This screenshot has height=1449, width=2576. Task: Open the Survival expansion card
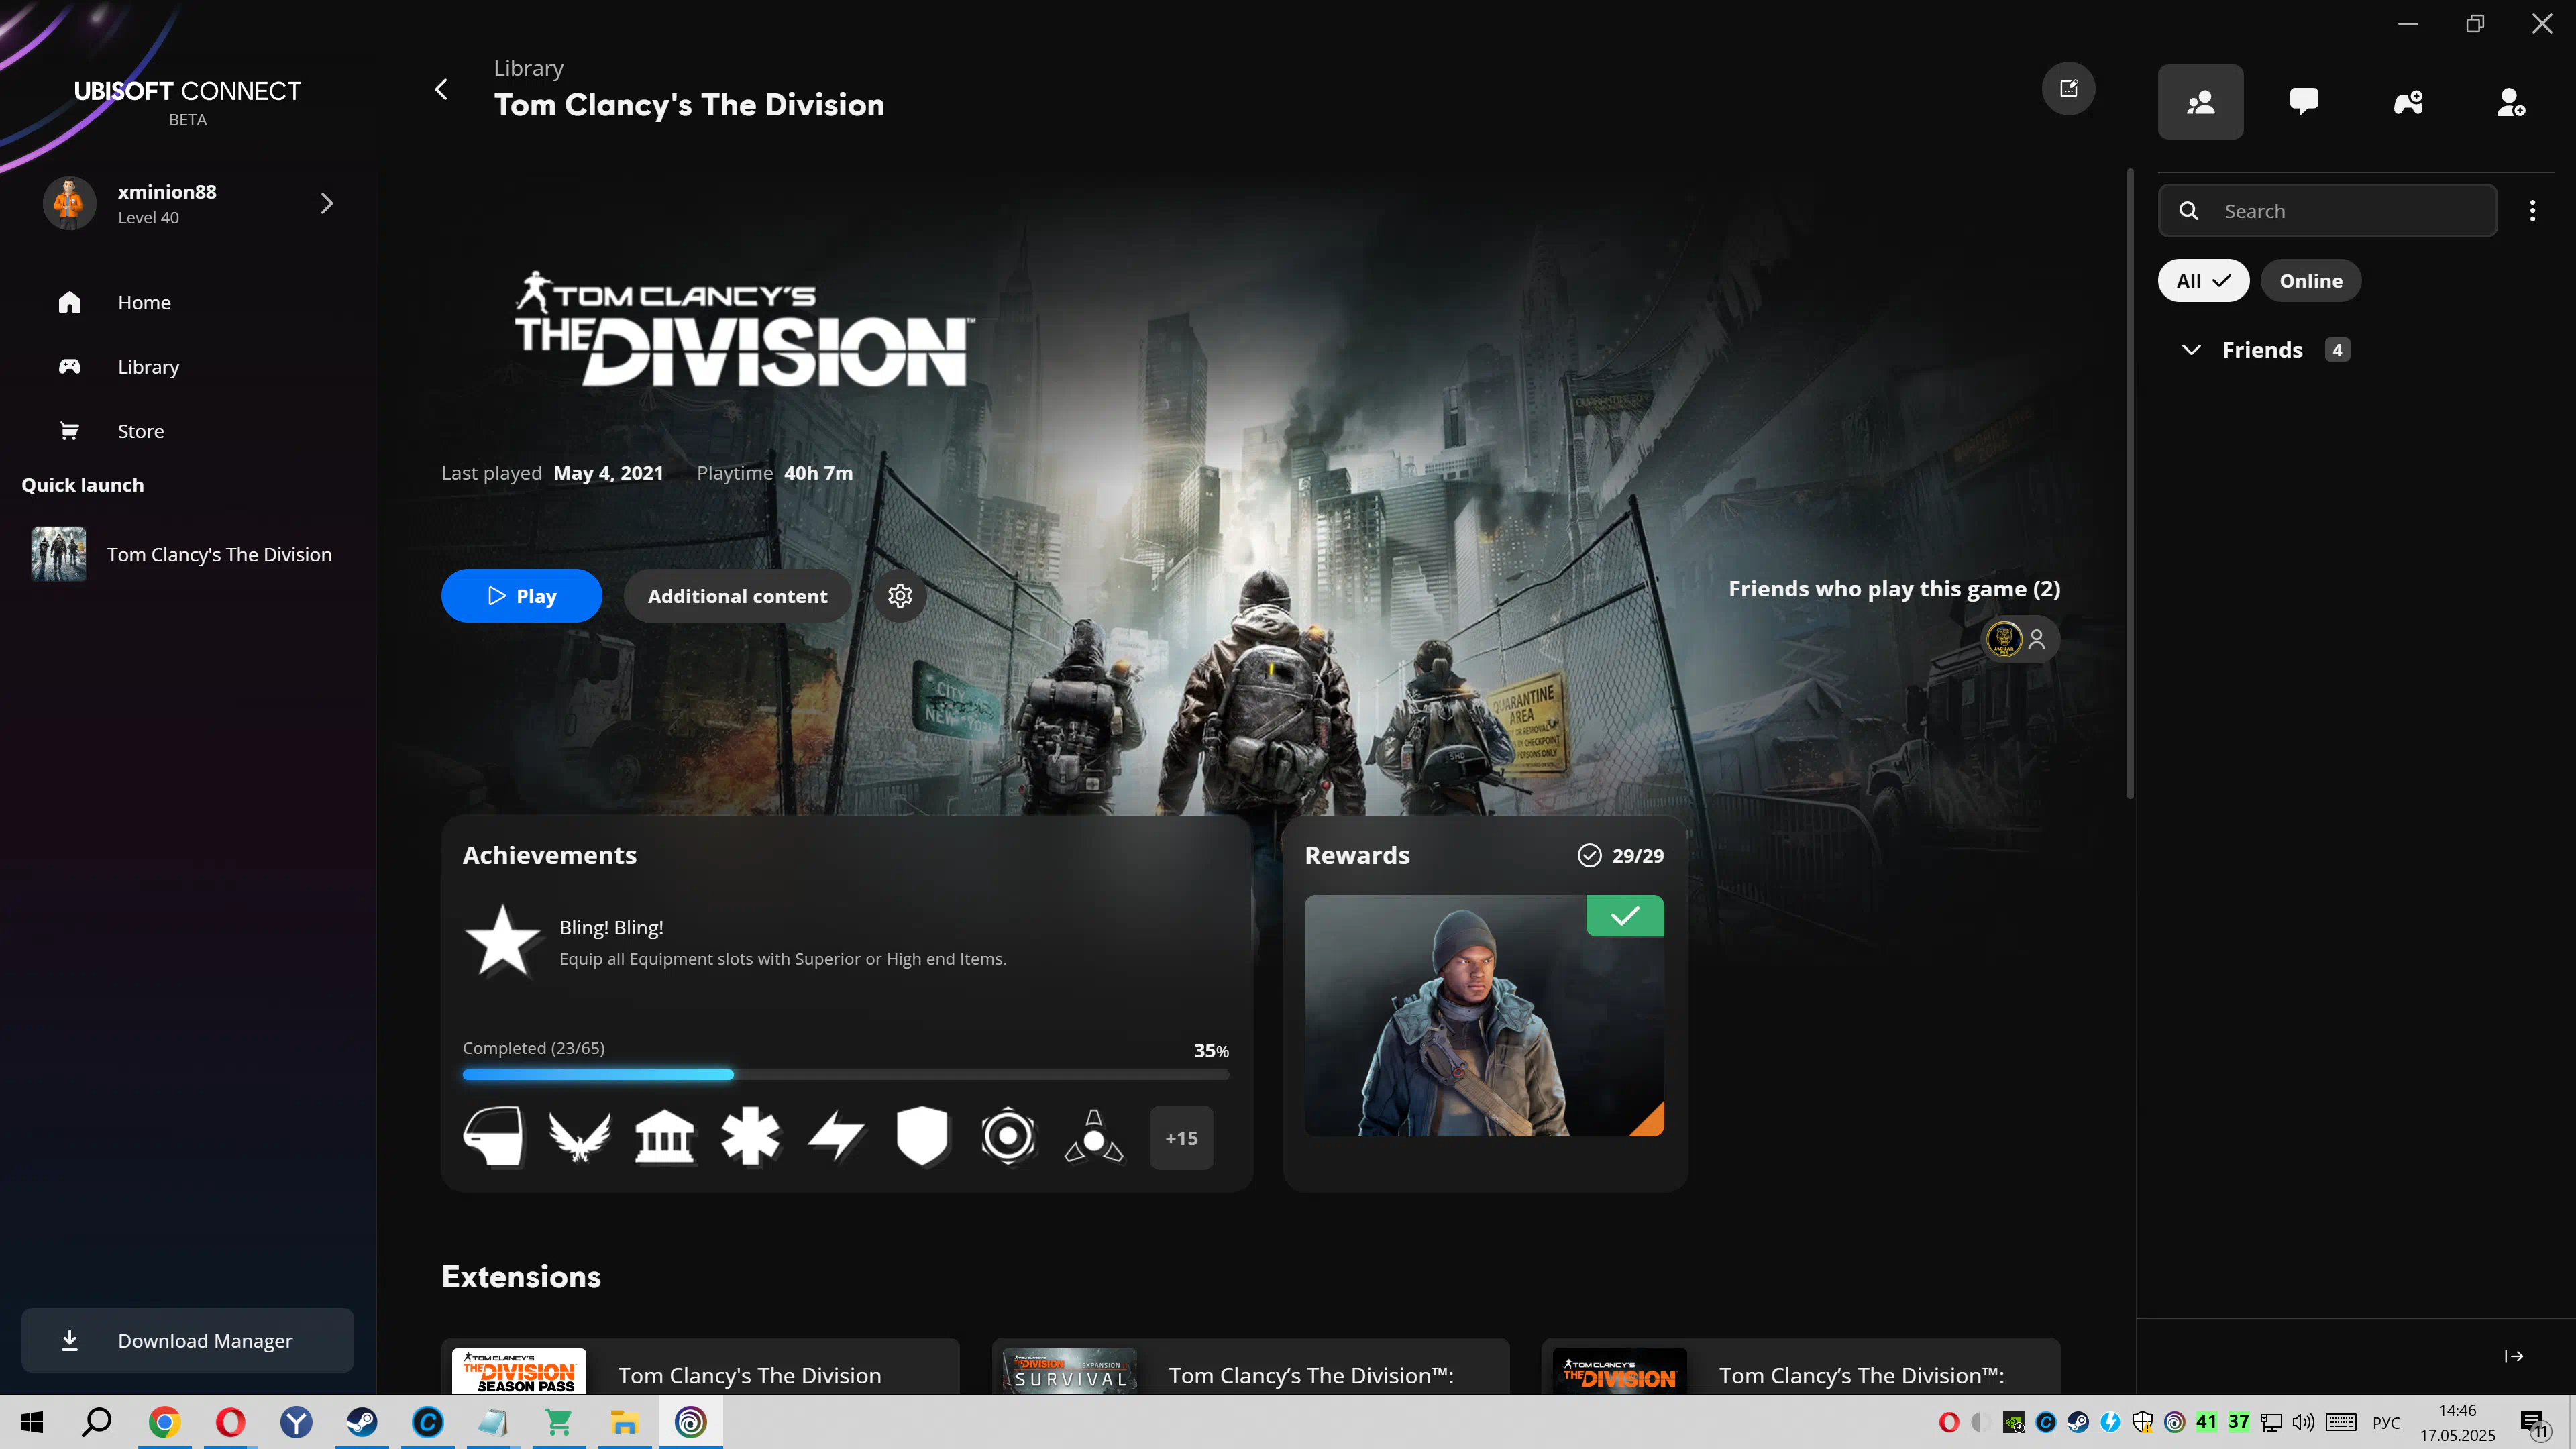1250,1367
